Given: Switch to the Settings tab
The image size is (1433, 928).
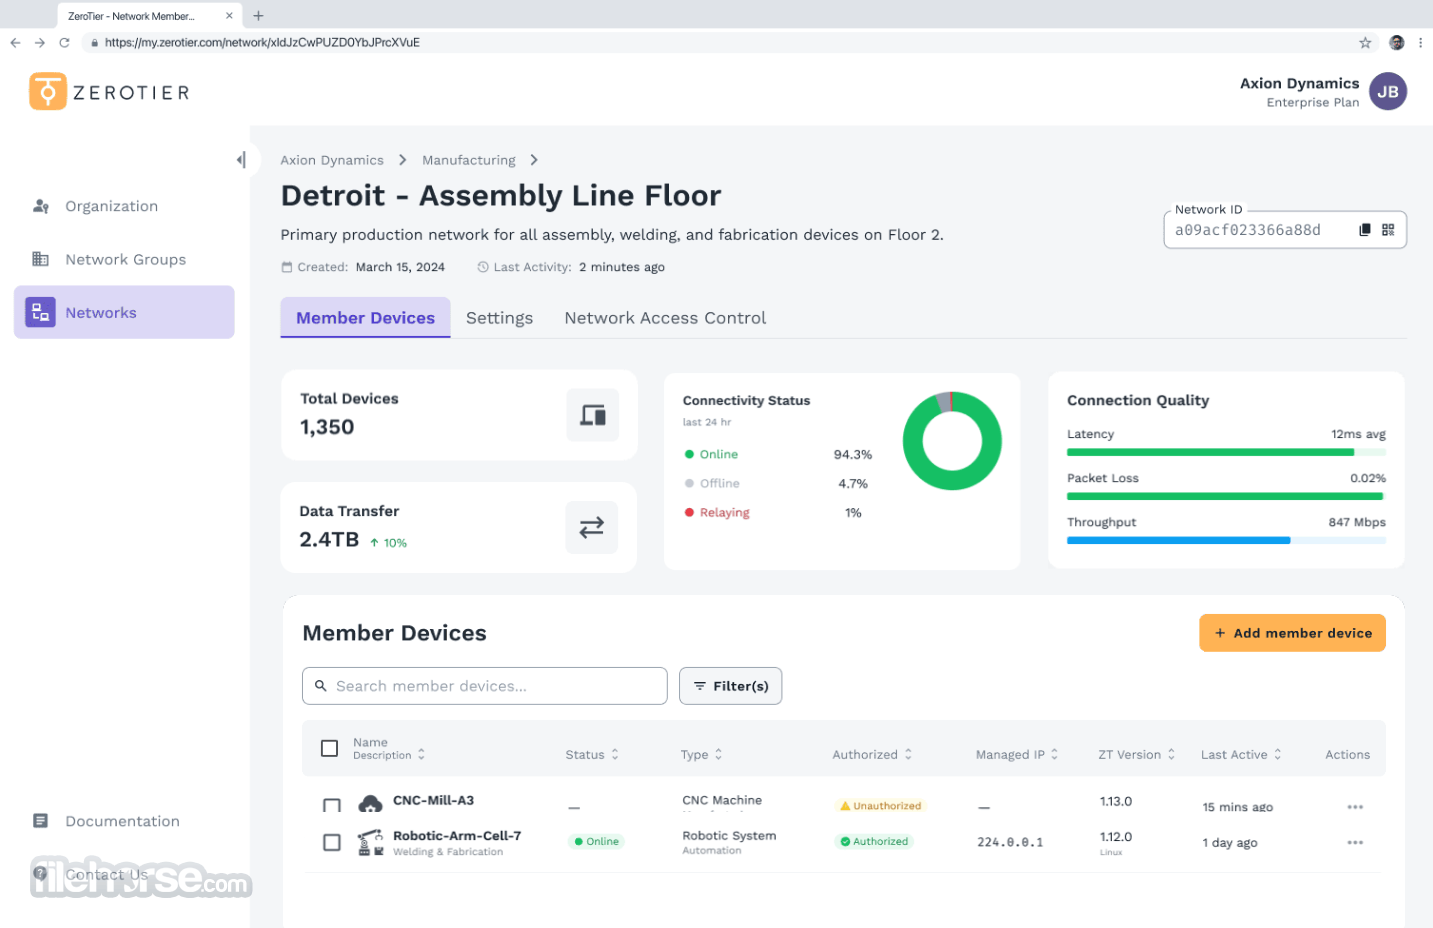Looking at the screenshot, I should coord(499,318).
